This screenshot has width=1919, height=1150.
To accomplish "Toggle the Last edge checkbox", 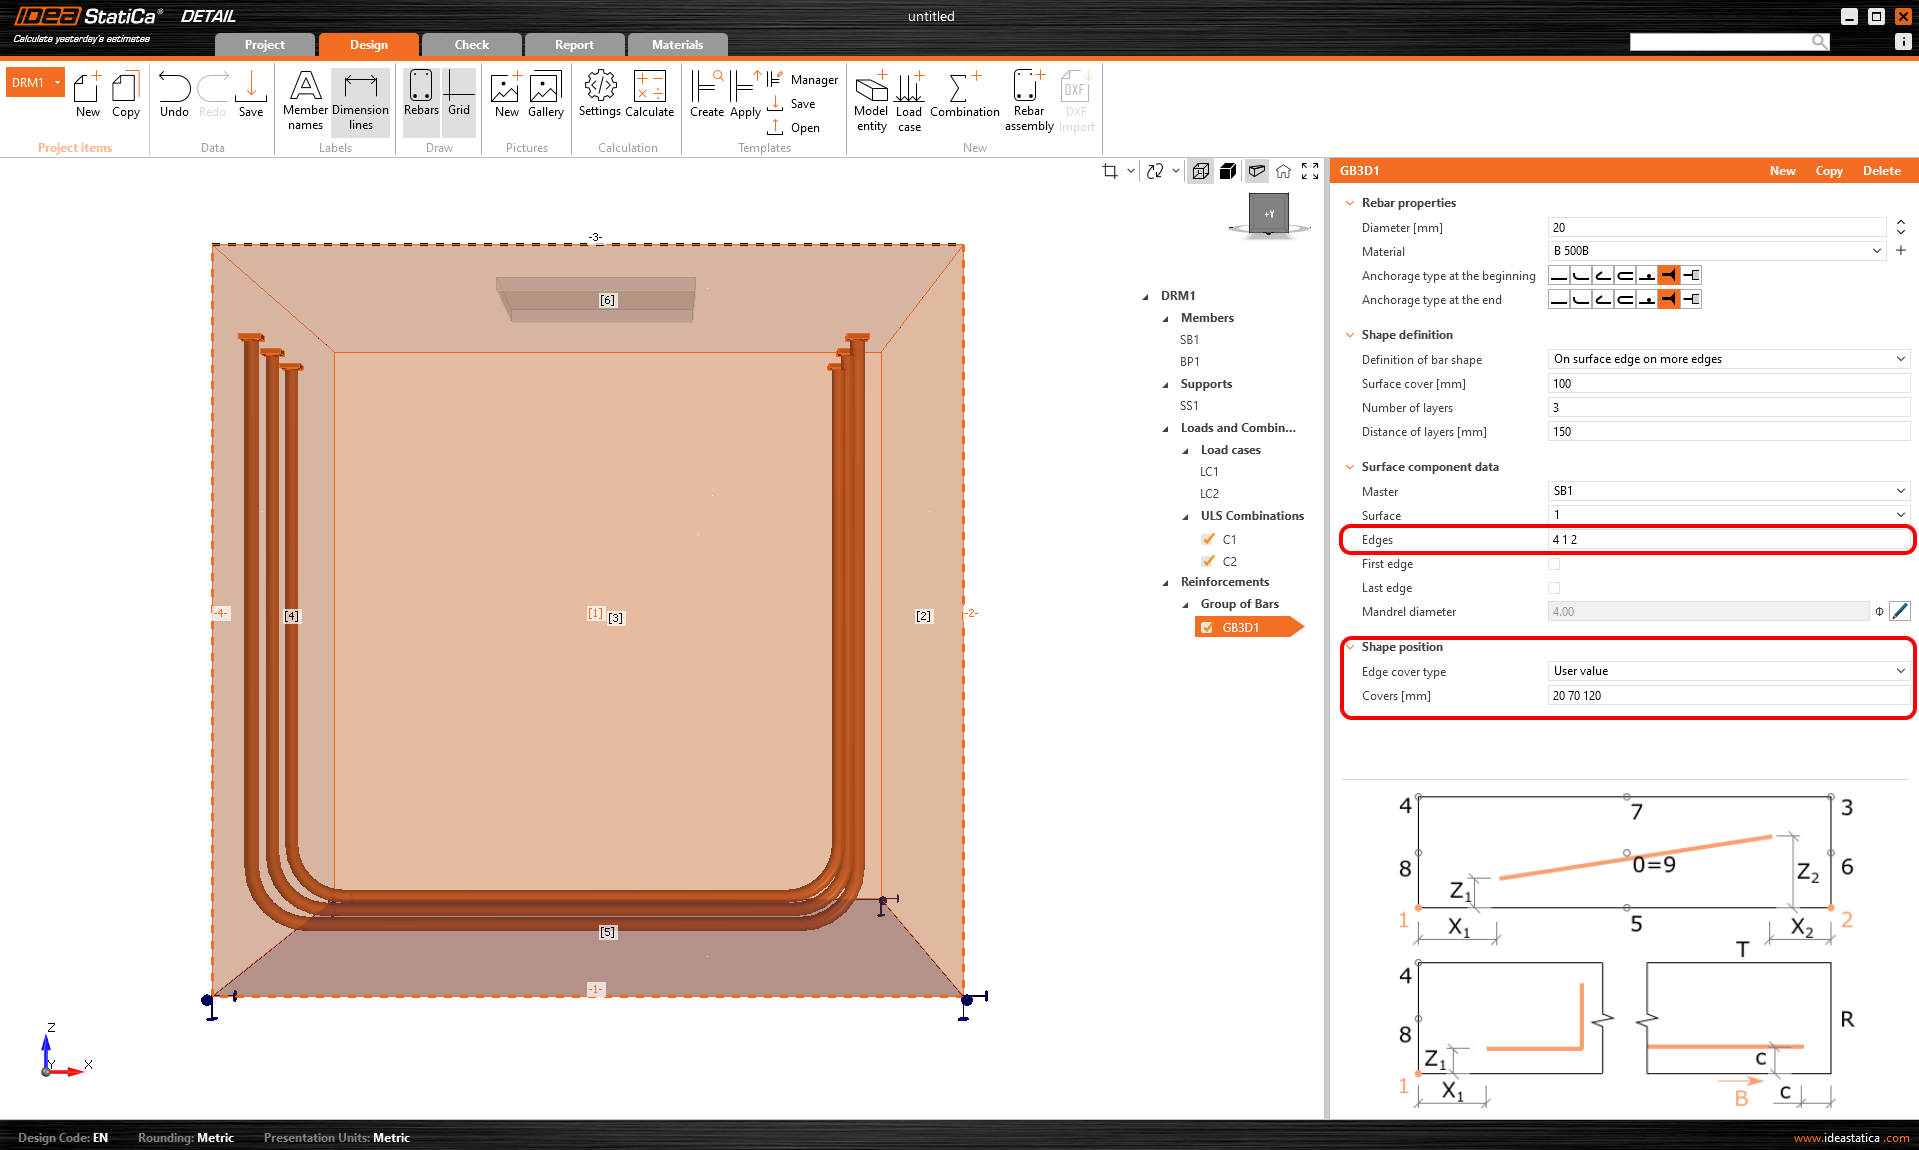I will tap(1554, 588).
